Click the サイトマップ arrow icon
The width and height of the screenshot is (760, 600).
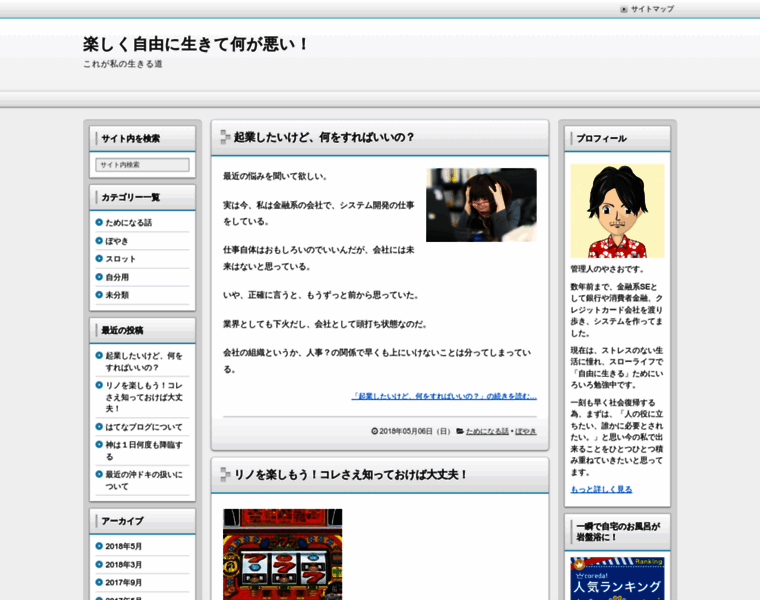[x=624, y=9]
